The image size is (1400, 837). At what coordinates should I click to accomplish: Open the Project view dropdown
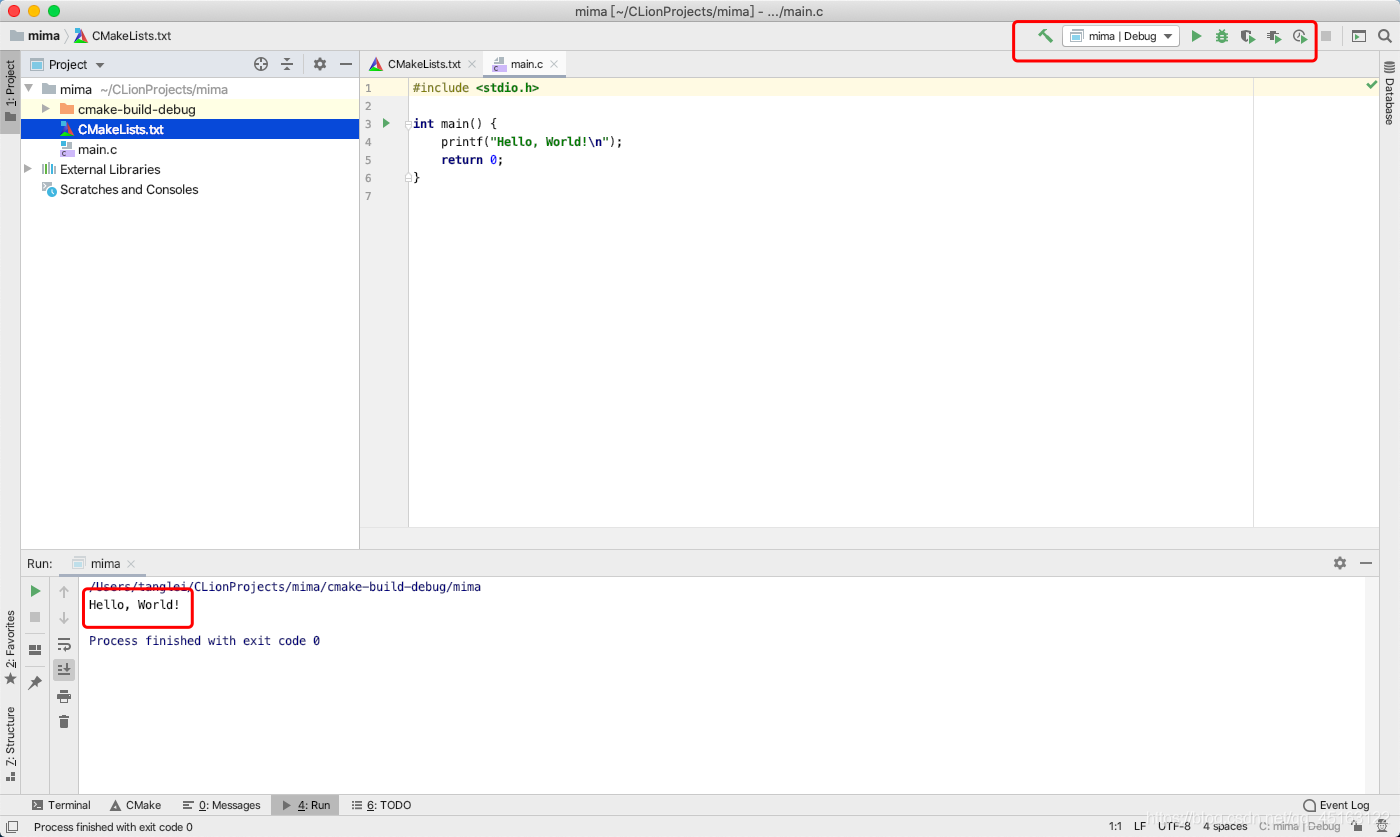coord(67,64)
